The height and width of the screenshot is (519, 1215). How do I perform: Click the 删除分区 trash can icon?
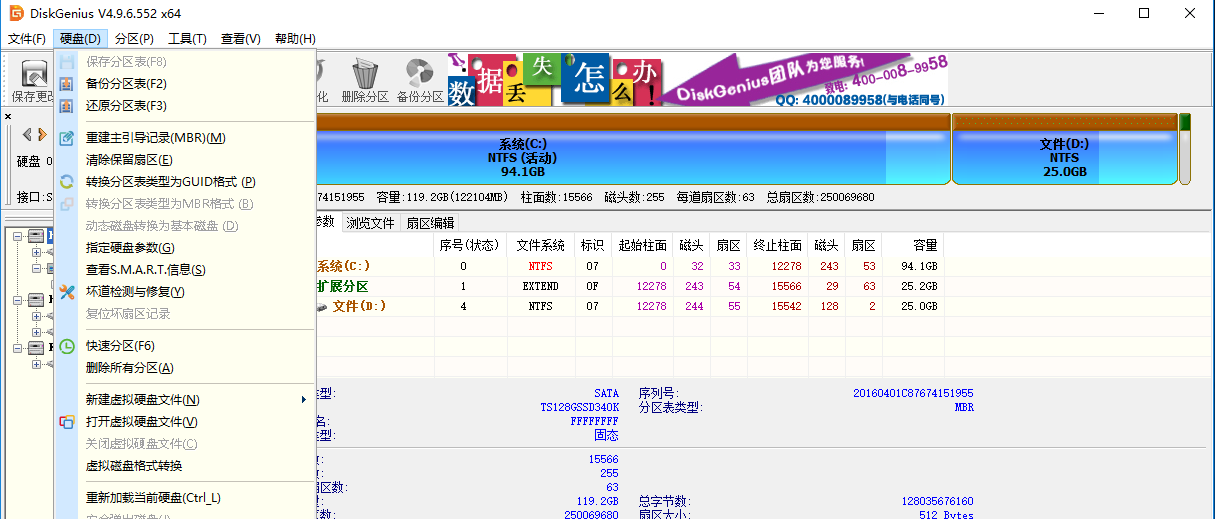pyautogui.click(x=365, y=73)
